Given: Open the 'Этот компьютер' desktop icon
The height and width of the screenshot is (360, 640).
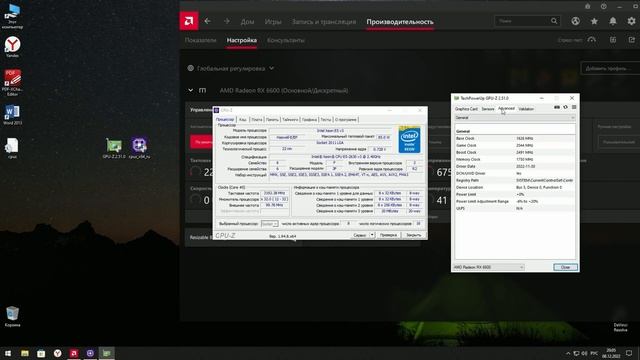Looking at the screenshot, I should coord(12,16).
